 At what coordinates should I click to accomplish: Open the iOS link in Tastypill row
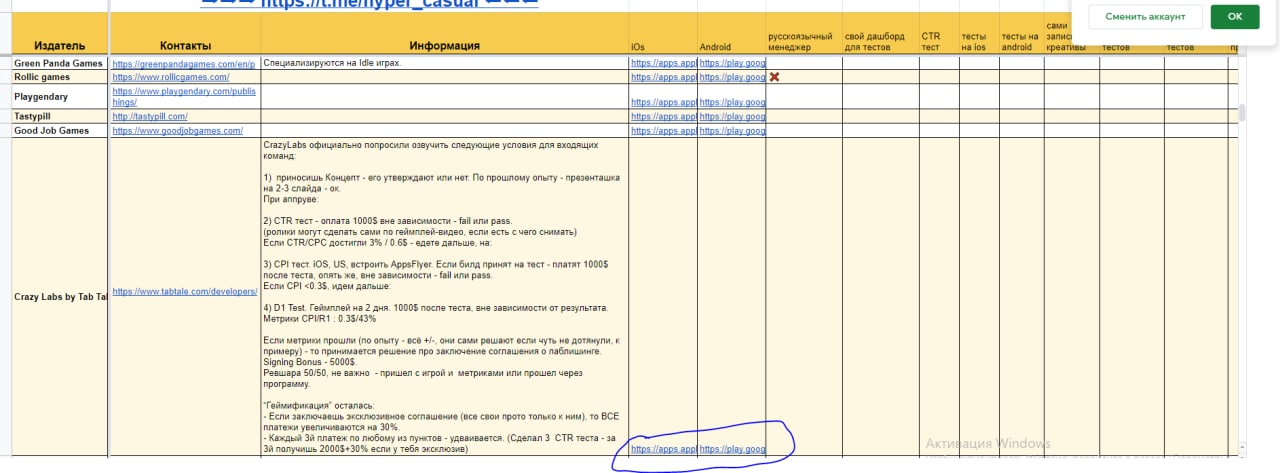pos(663,117)
